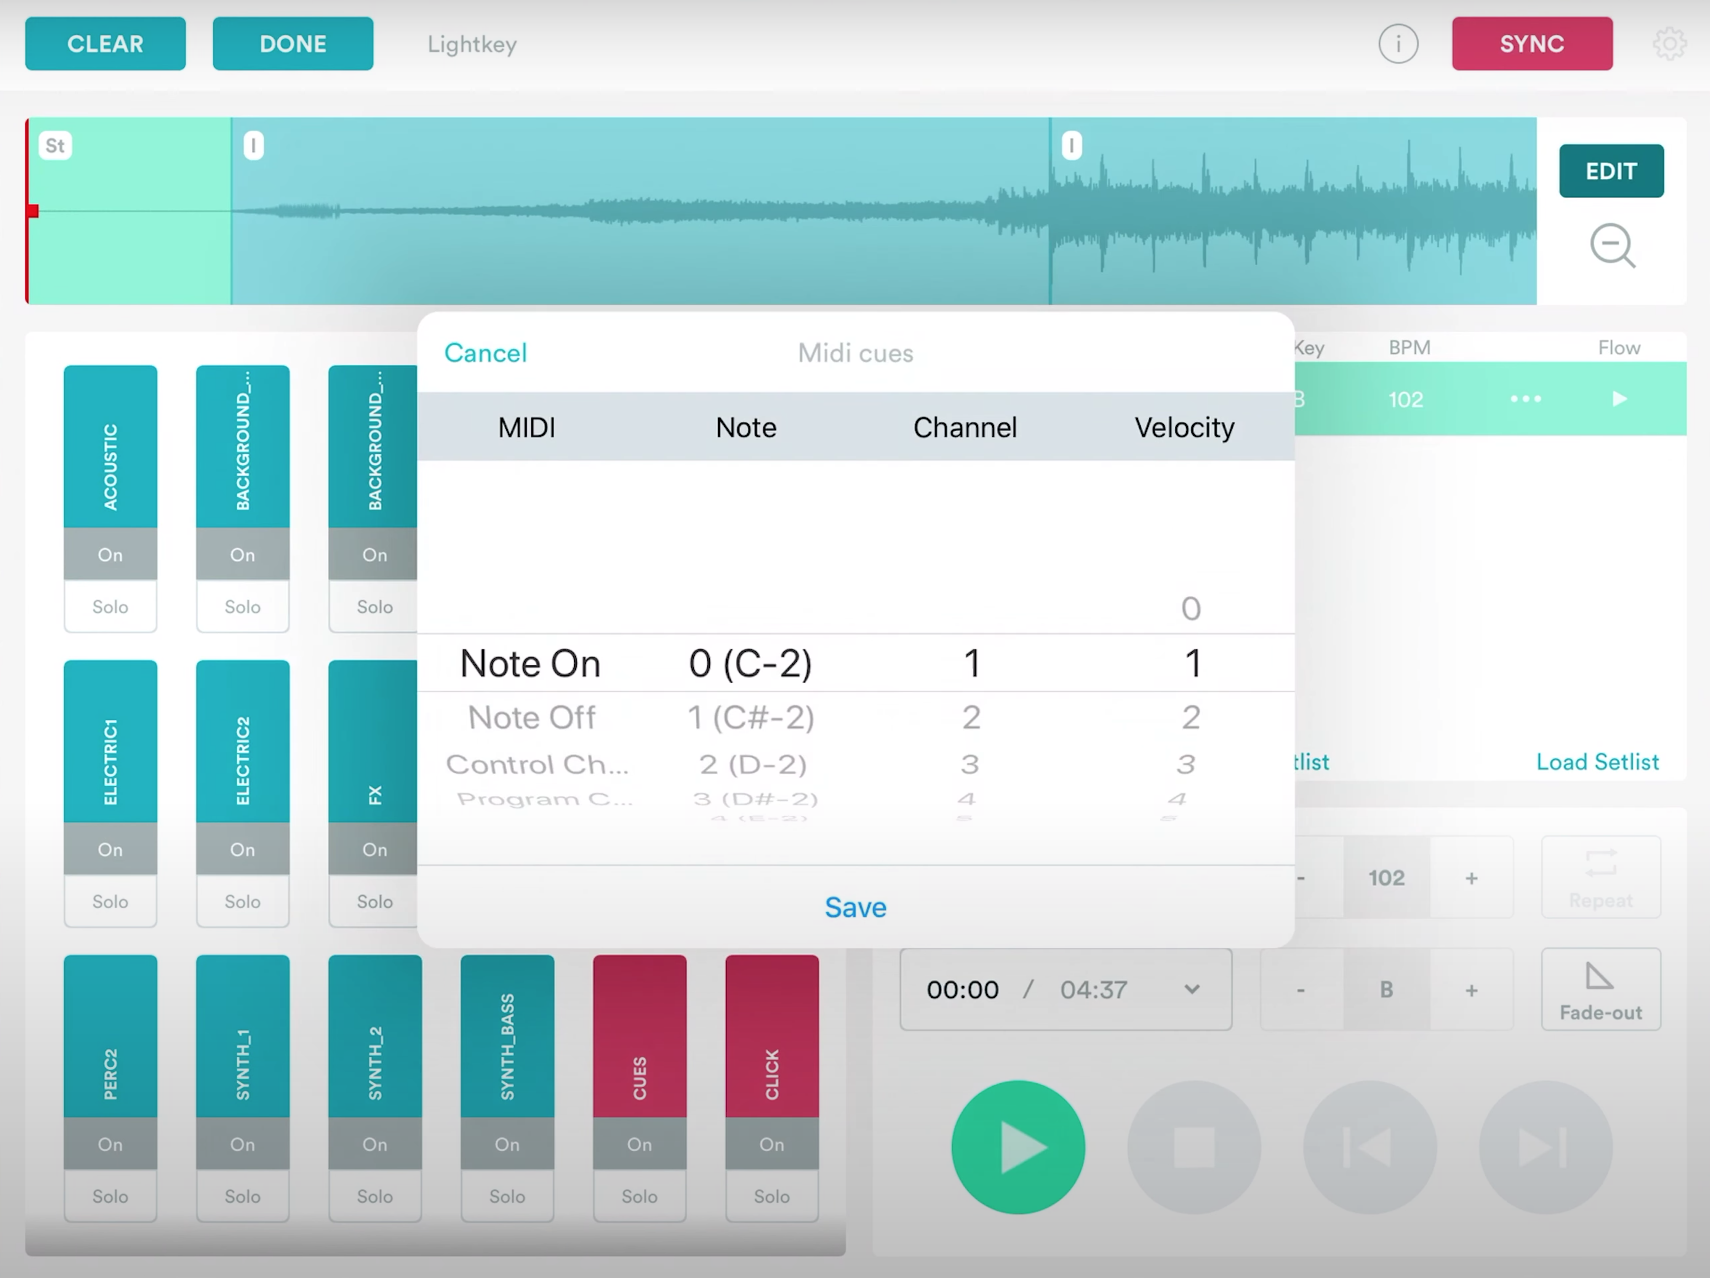Screen dimensions: 1710x1278
Task: Cancel the Midi cues dialog
Action: (x=485, y=353)
